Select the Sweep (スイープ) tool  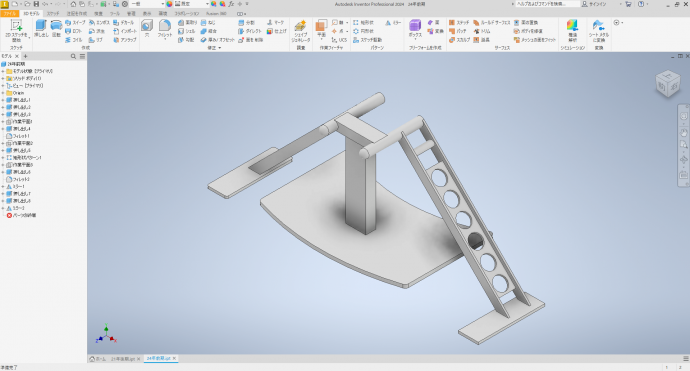click(75, 22)
